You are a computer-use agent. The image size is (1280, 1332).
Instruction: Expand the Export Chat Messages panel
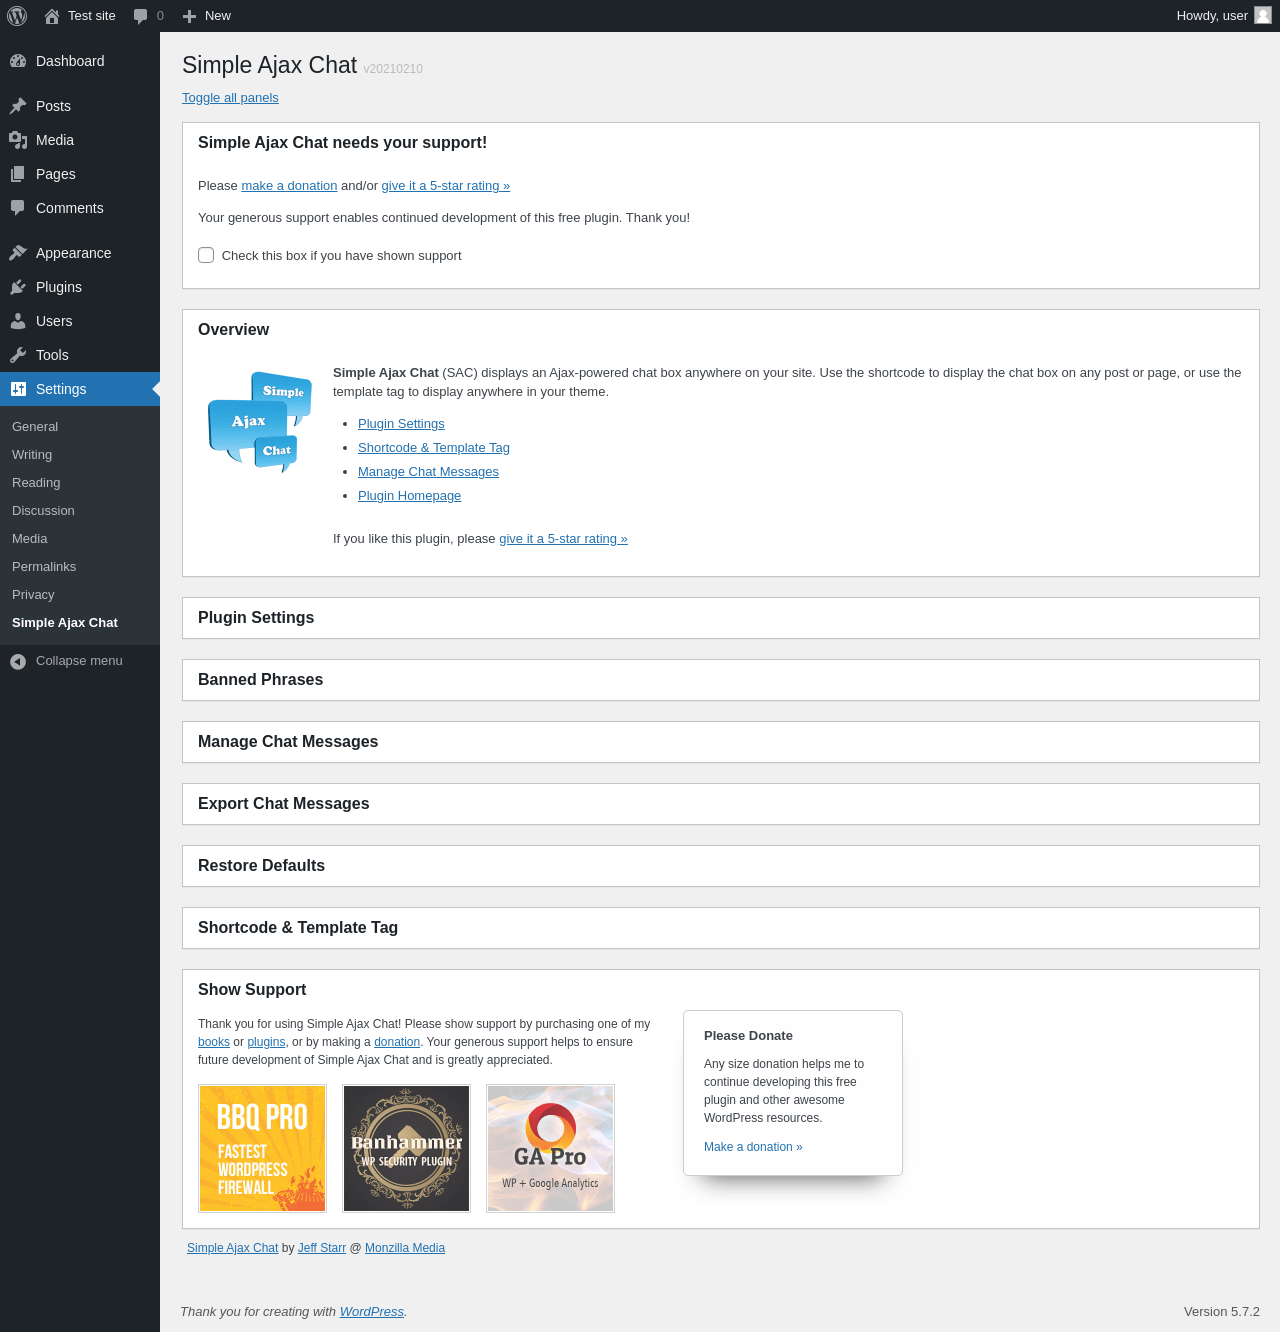coord(721,804)
